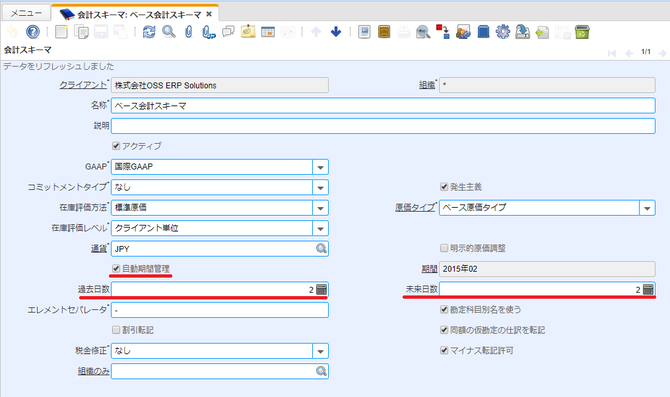This screenshot has height=397, width=670.
Task: Open the calculator for 未来日数 field
Action: (648, 289)
